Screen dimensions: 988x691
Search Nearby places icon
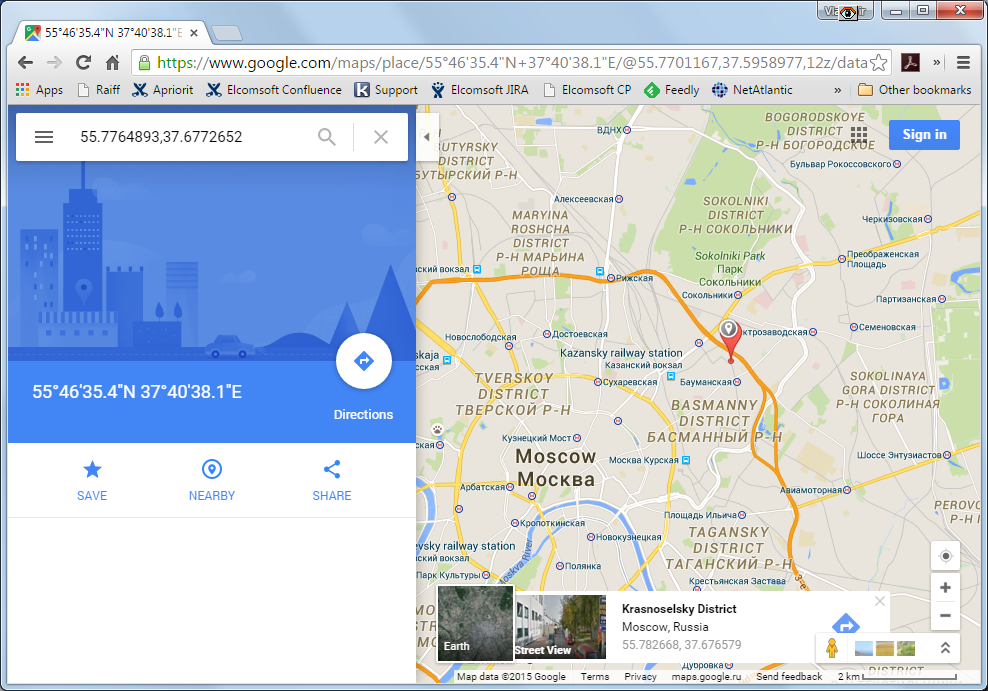(212, 470)
